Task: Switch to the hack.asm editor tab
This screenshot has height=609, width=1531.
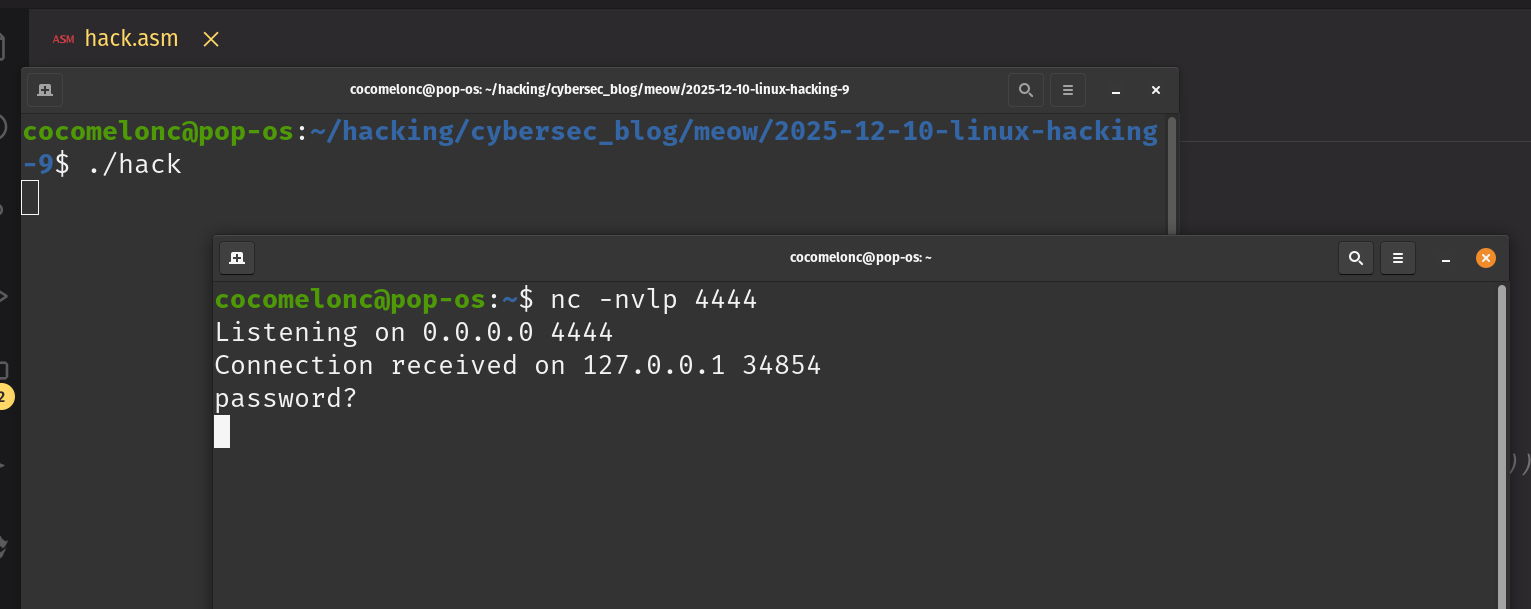Action: click(x=131, y=39)
